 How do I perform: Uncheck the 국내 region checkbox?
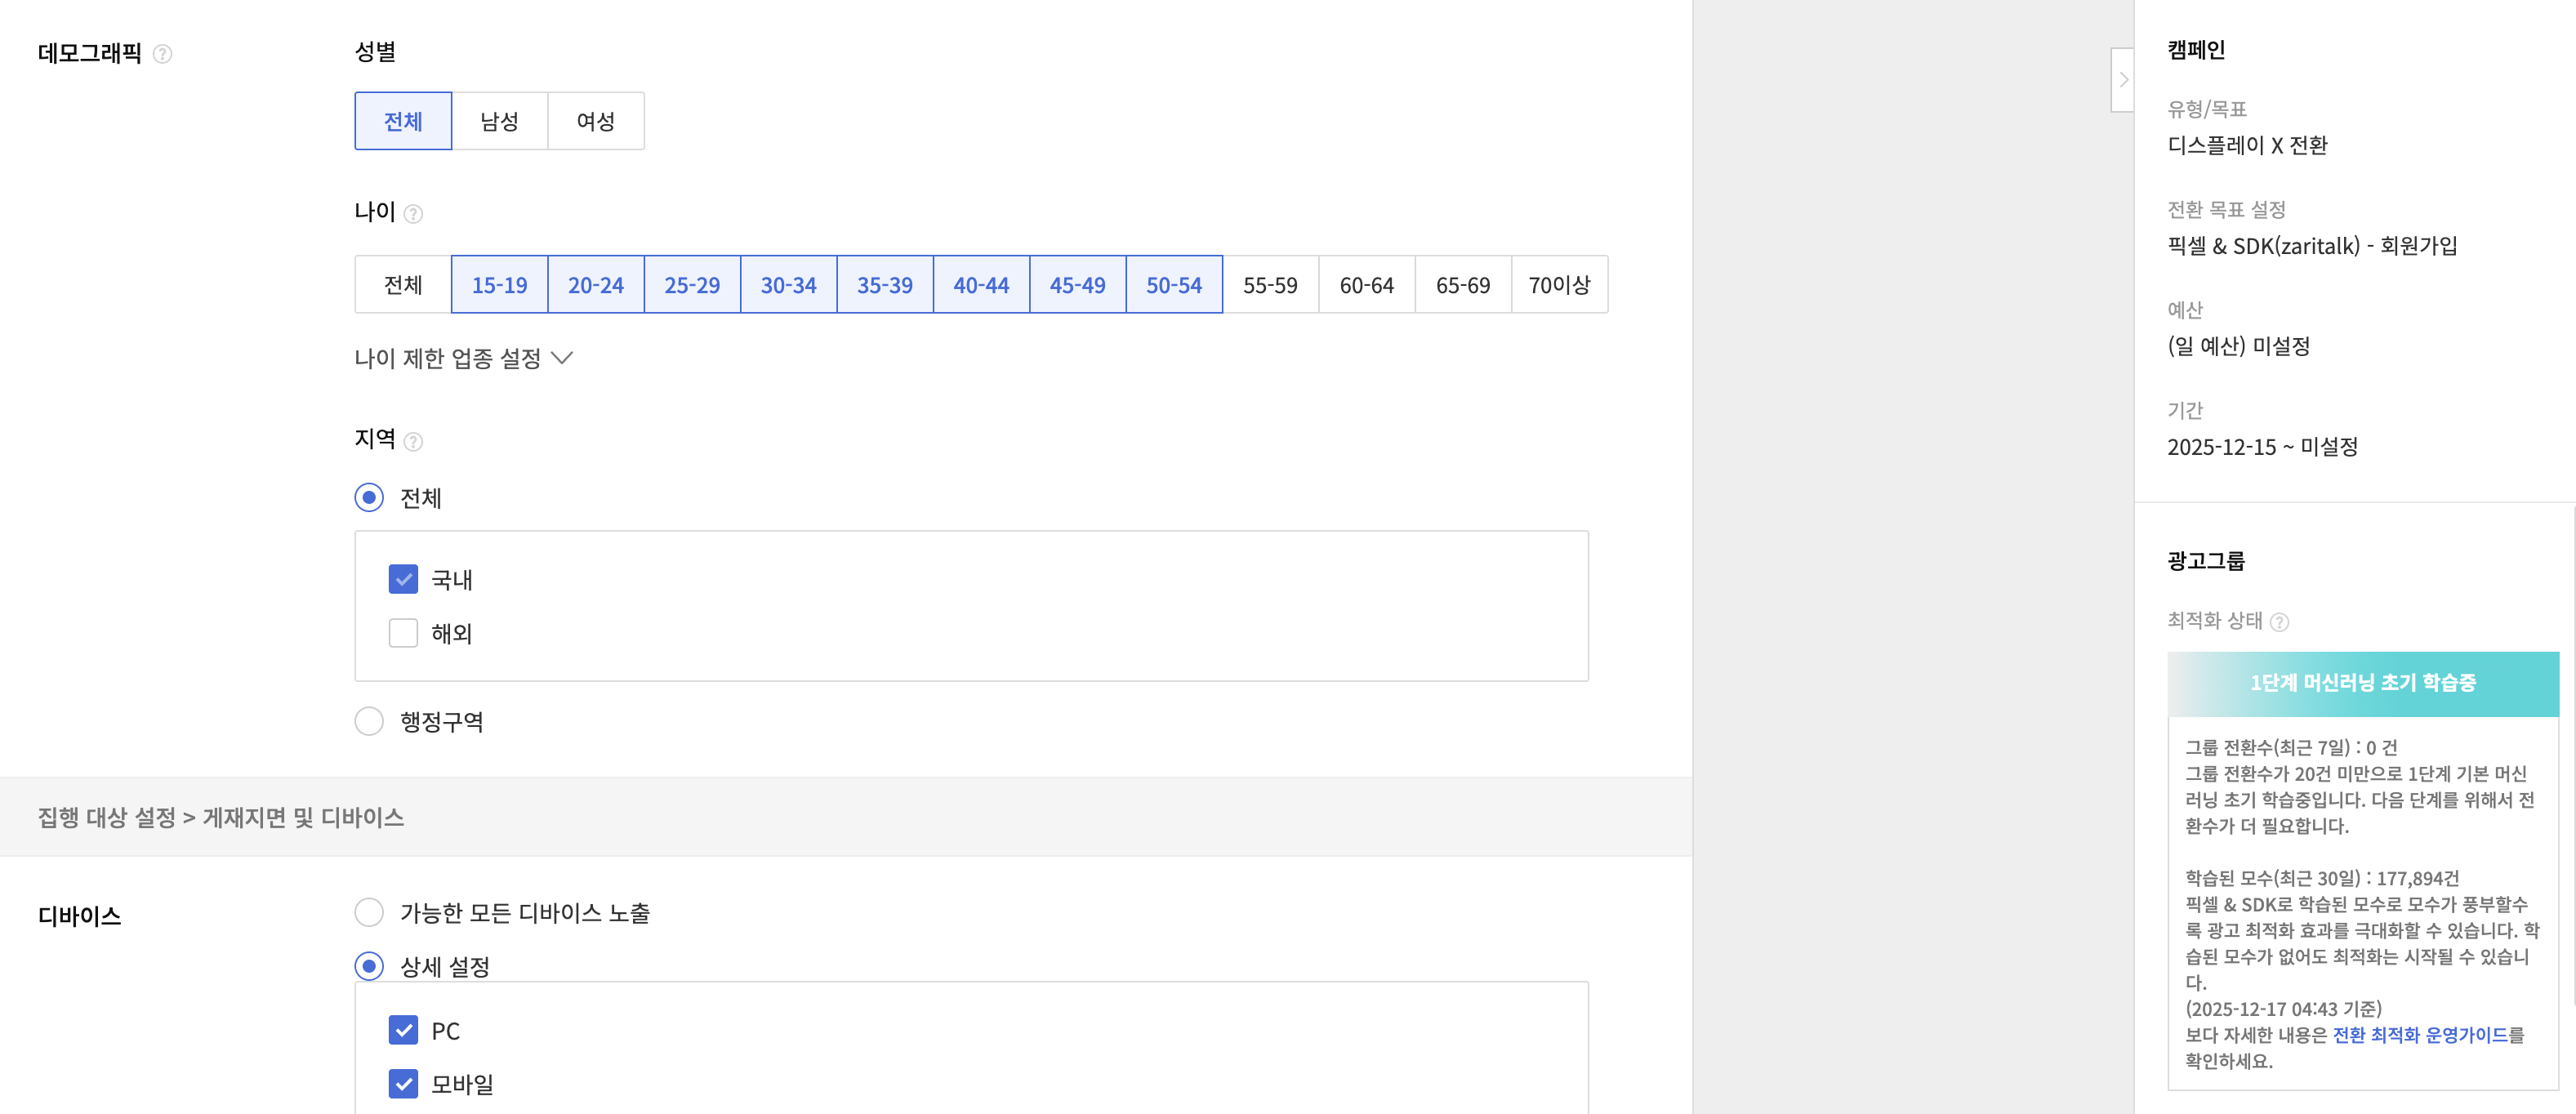tap(403, 579)
